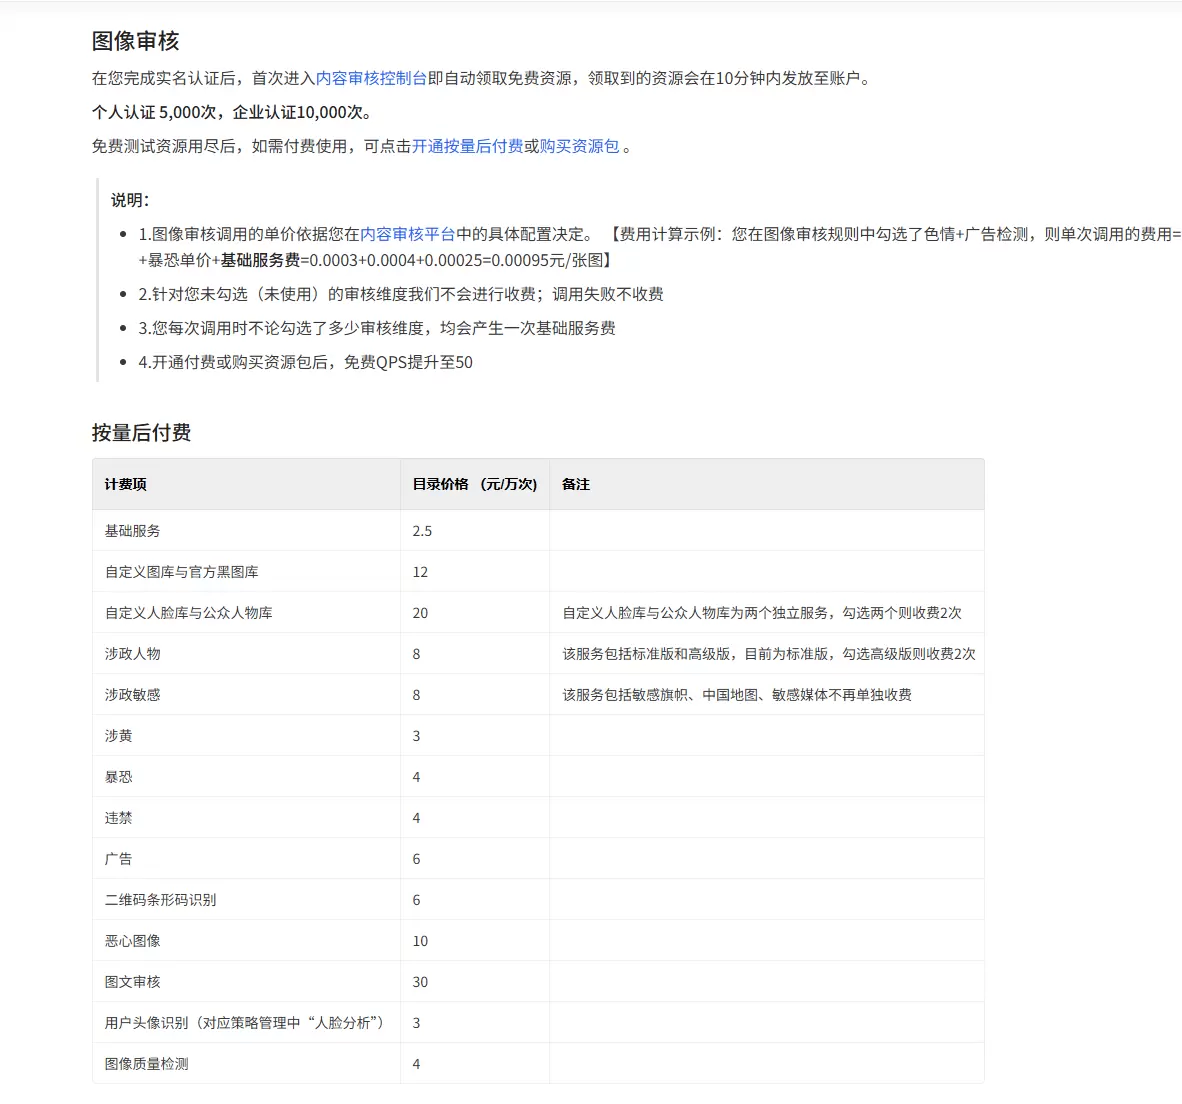Select the 用户头像识别 row label

point(244,1023)
